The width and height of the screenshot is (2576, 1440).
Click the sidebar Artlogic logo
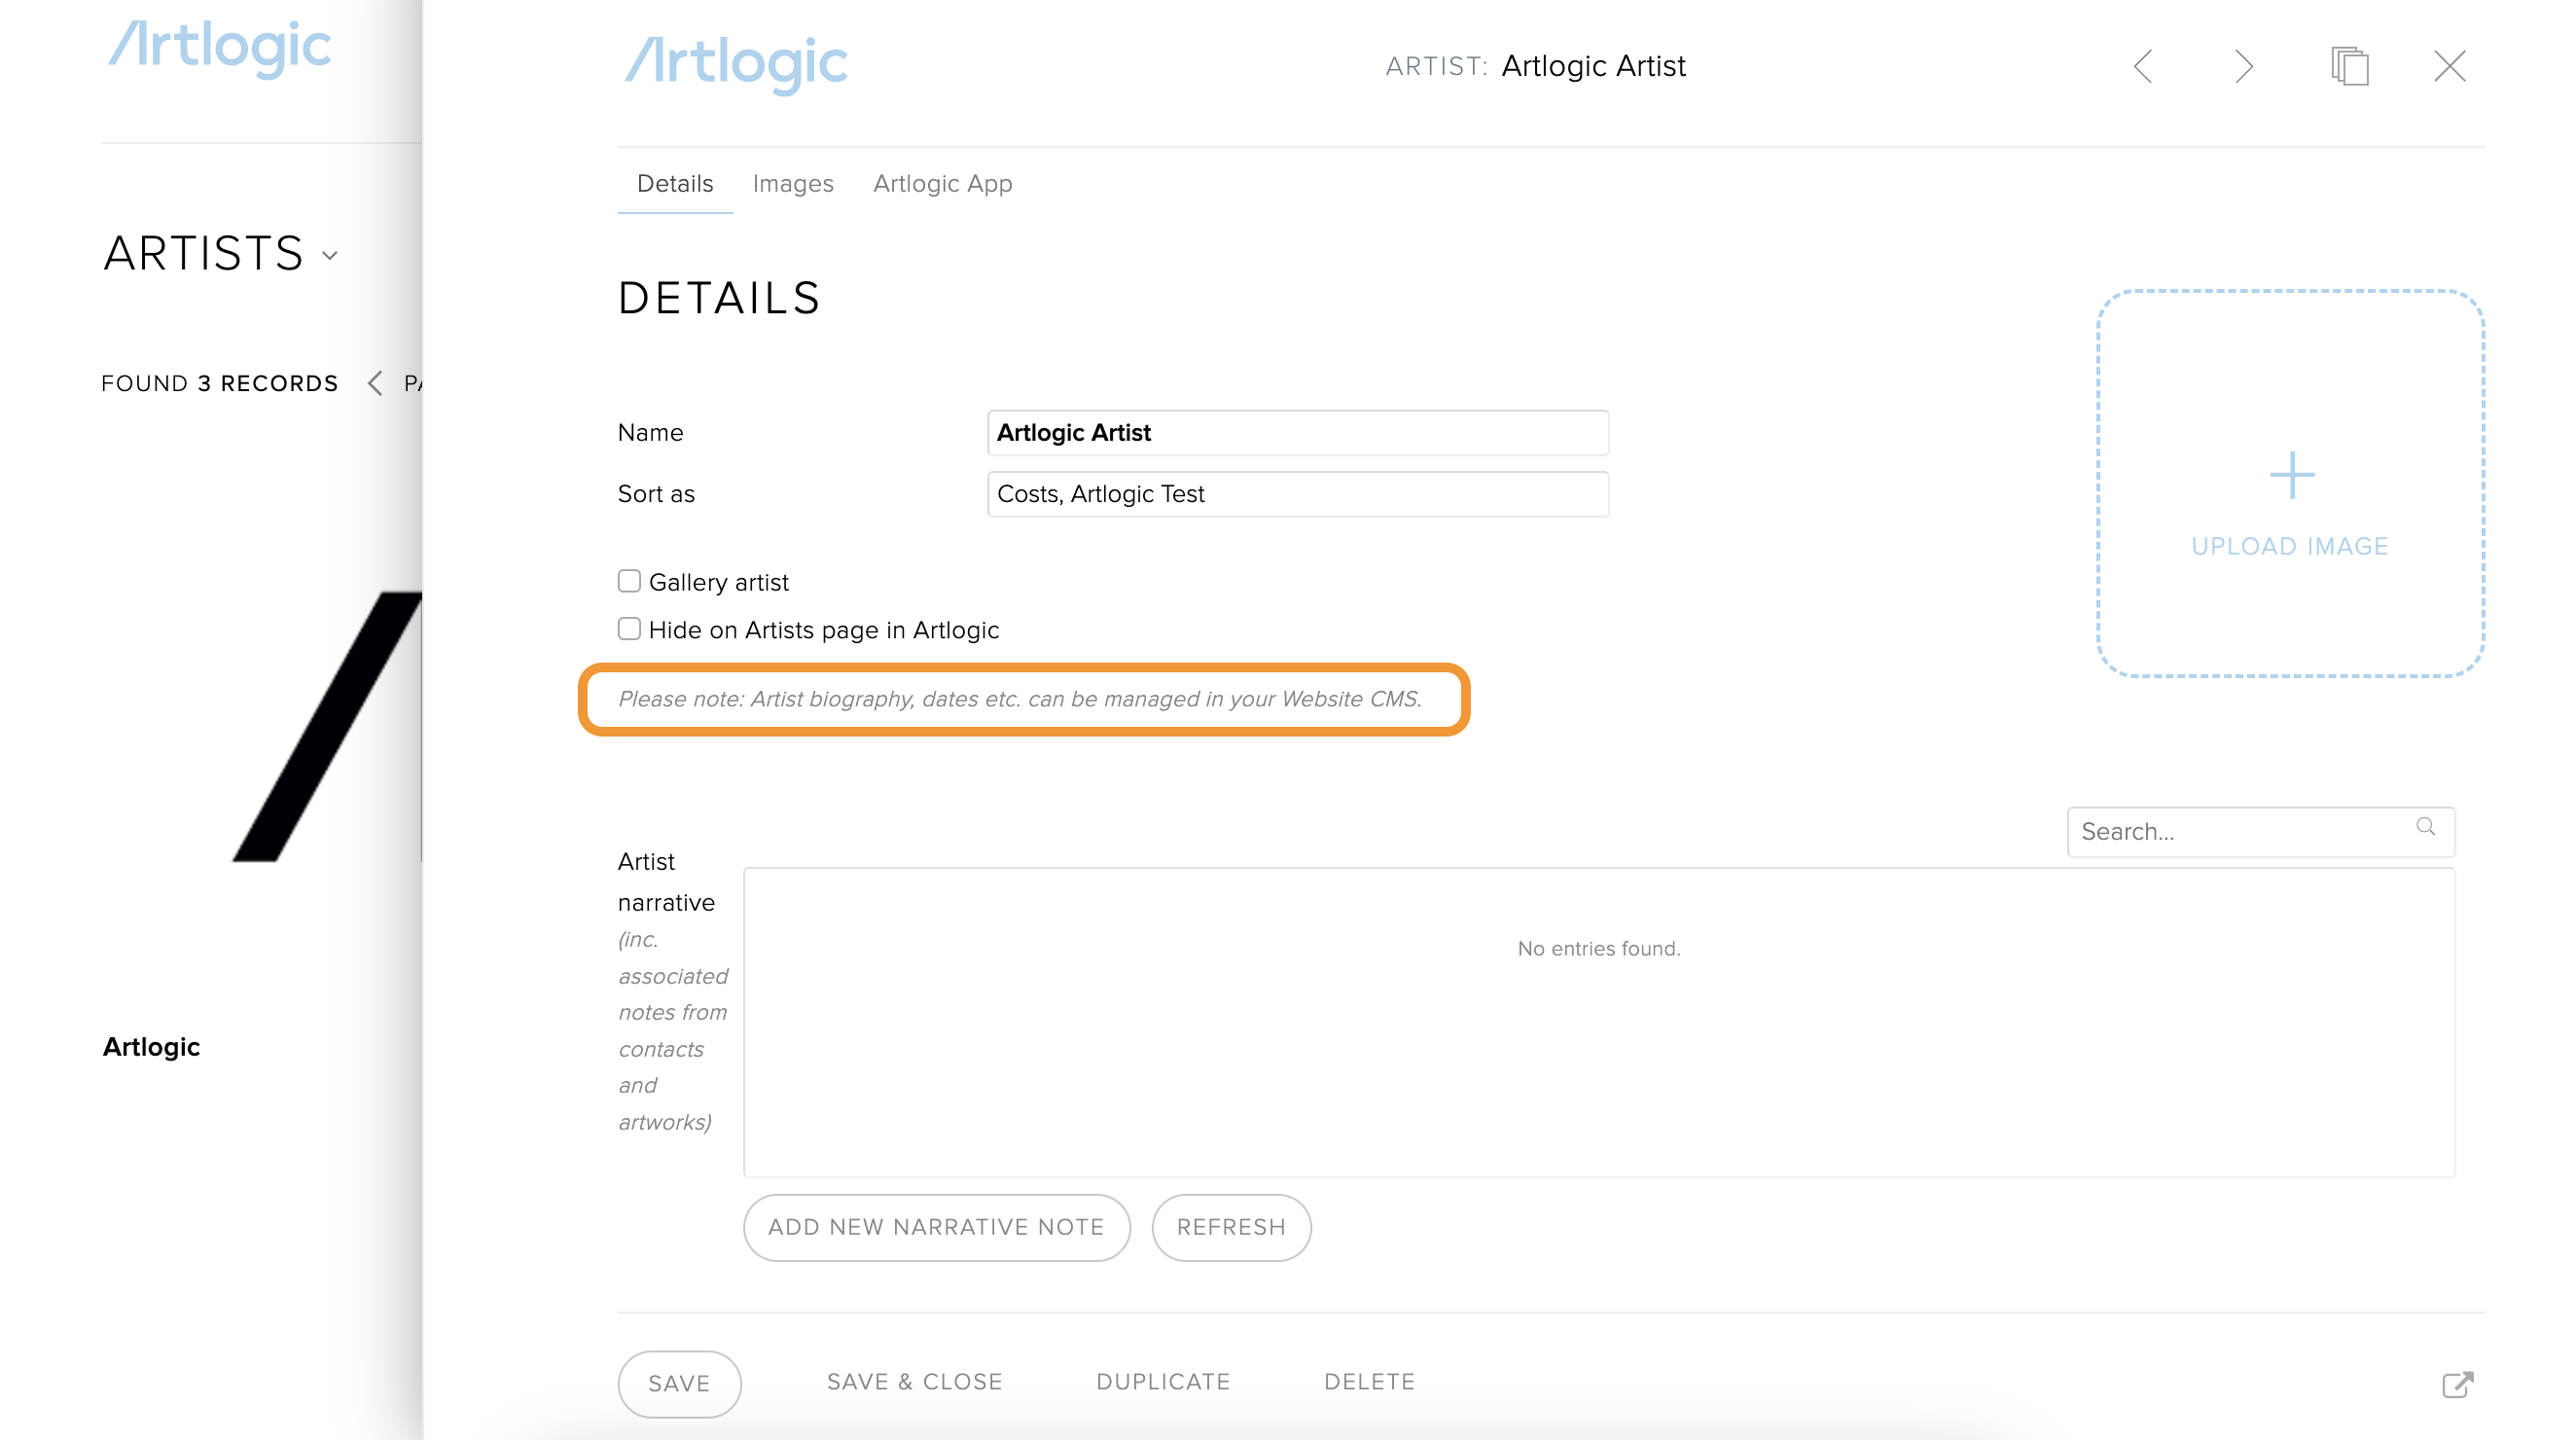click(x=220, y=47)
